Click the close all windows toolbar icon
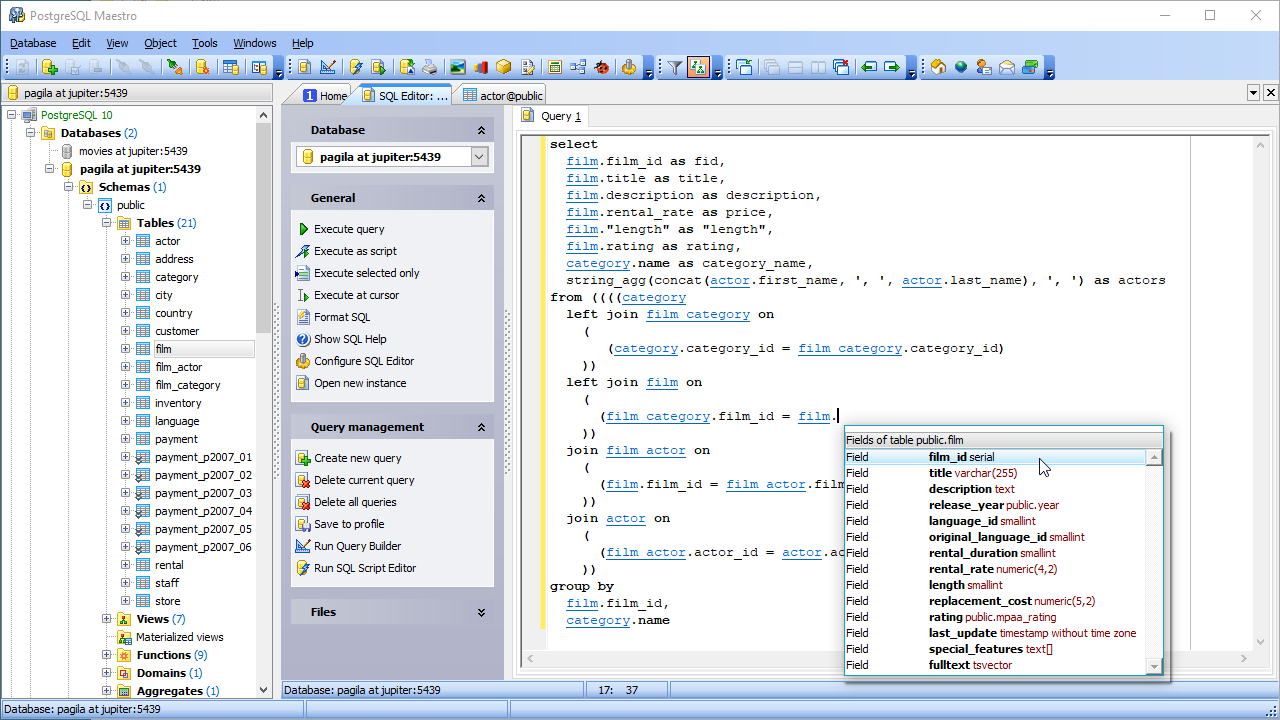Image resolution: width=1280 pixels, height=720 pixels. pos(840,67)
